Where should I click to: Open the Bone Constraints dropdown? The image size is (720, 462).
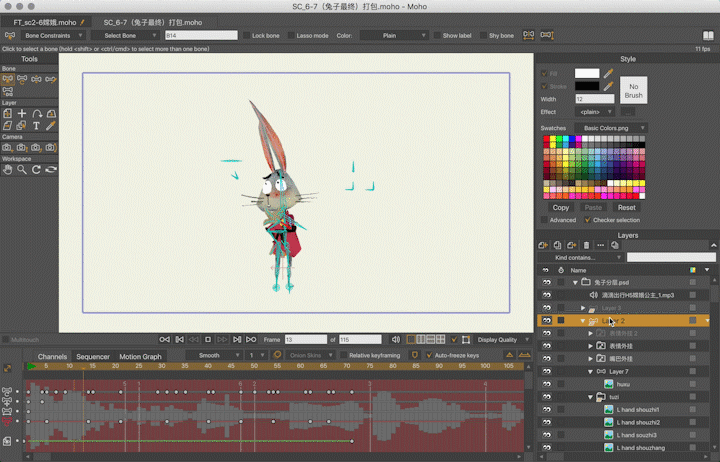[52, 35]
